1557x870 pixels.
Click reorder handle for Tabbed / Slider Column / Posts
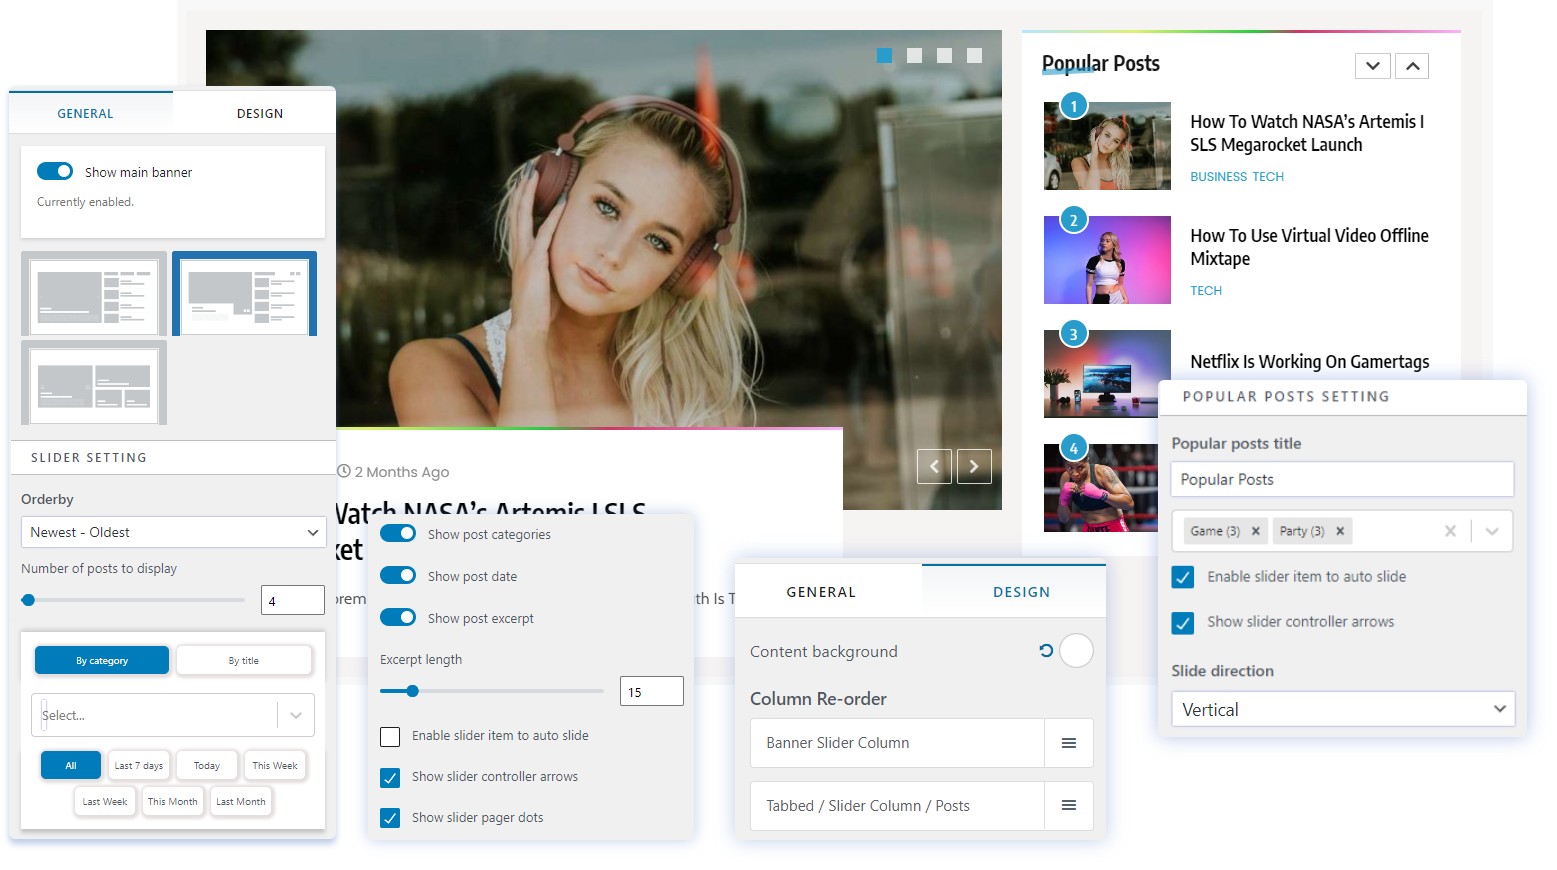[x=1068, y=806]
